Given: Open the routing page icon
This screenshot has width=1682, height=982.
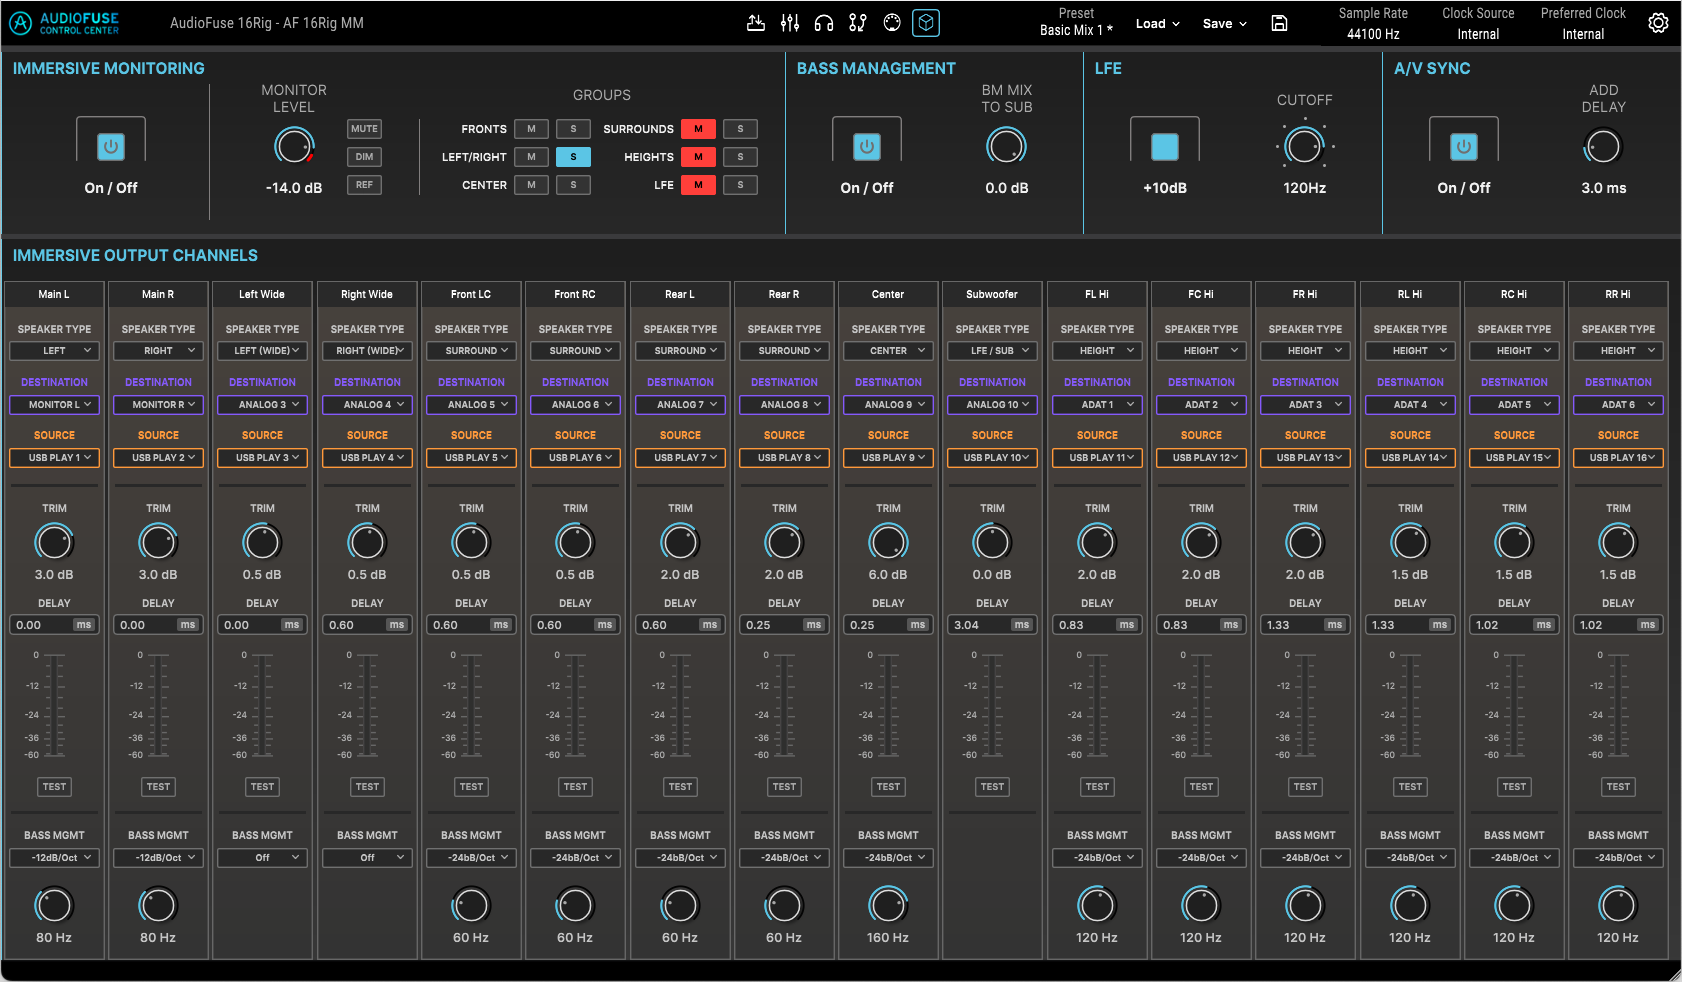Looking at the screenshot, I should 858,23.
